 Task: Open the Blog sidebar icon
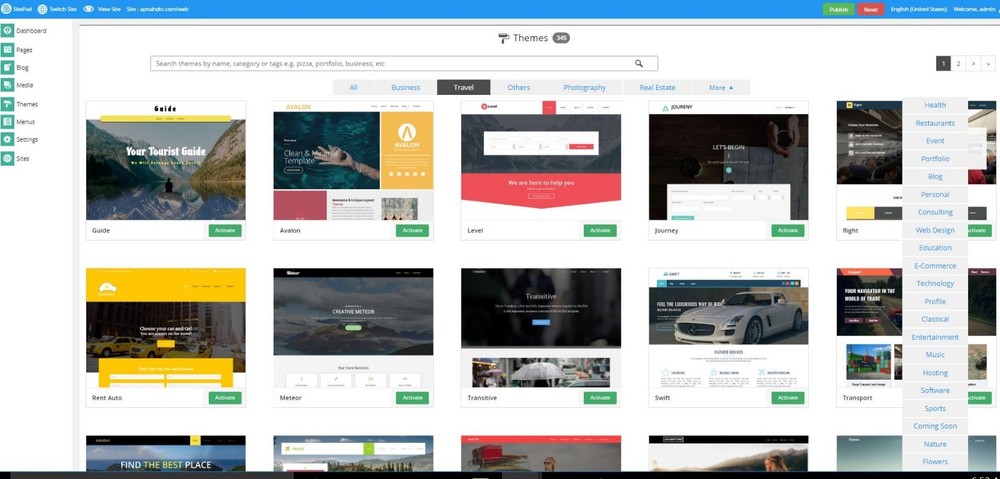coord(7,68)
